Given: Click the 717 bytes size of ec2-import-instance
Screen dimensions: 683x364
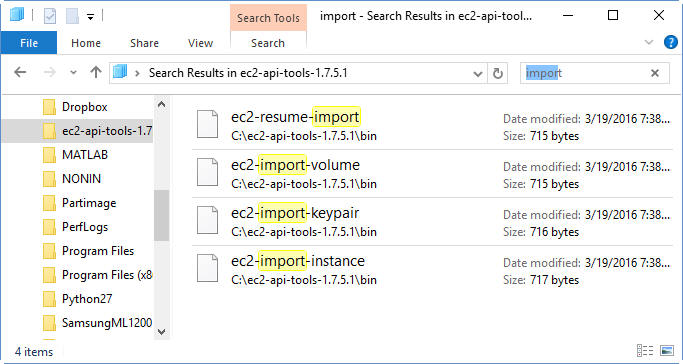Looking at the screenshot, I should pos(555,280).
